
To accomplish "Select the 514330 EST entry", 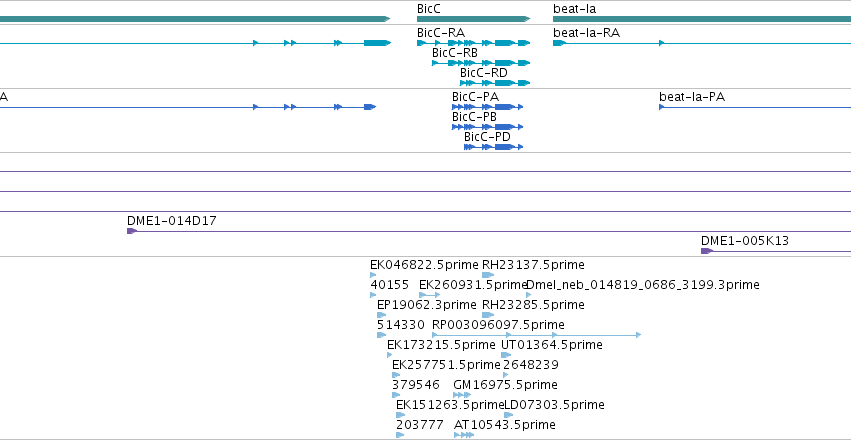I will pyautogui.click(x=401, y=325).
